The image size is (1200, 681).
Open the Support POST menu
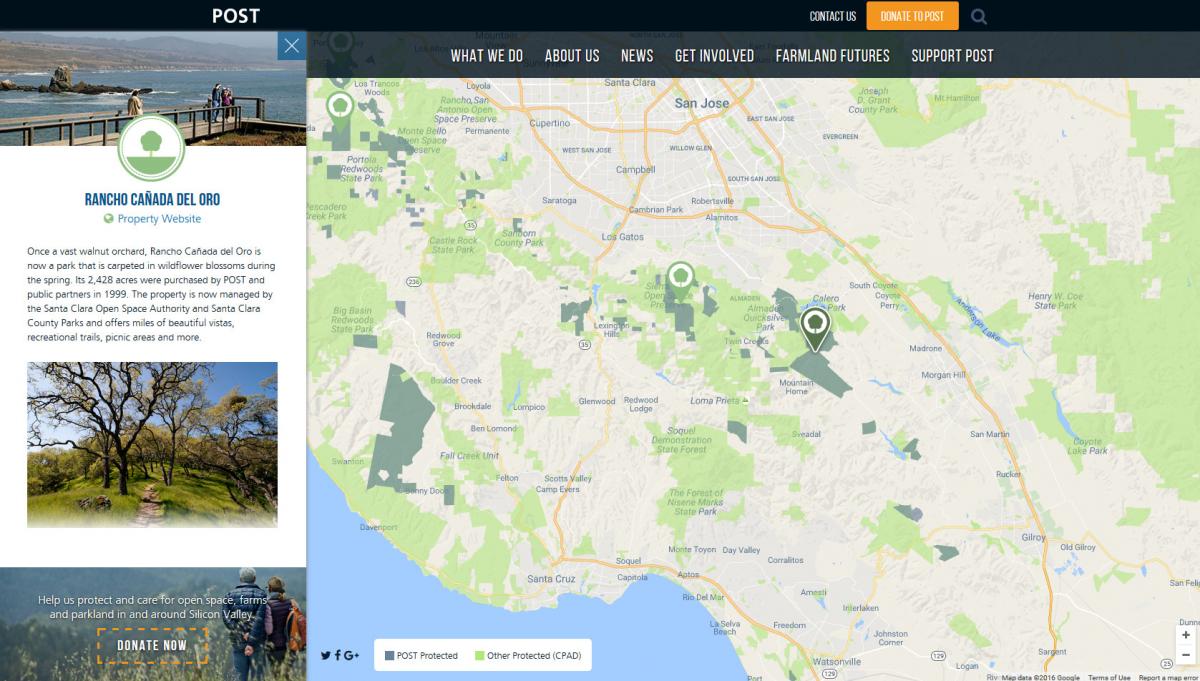pyautogui.click(x=952, y=56)
